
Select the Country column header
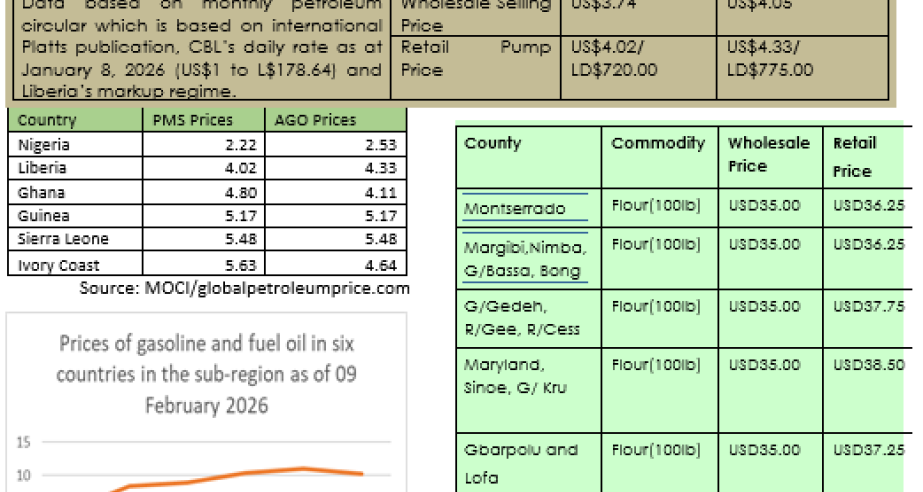pyautogui.click(x=47, y=120)
